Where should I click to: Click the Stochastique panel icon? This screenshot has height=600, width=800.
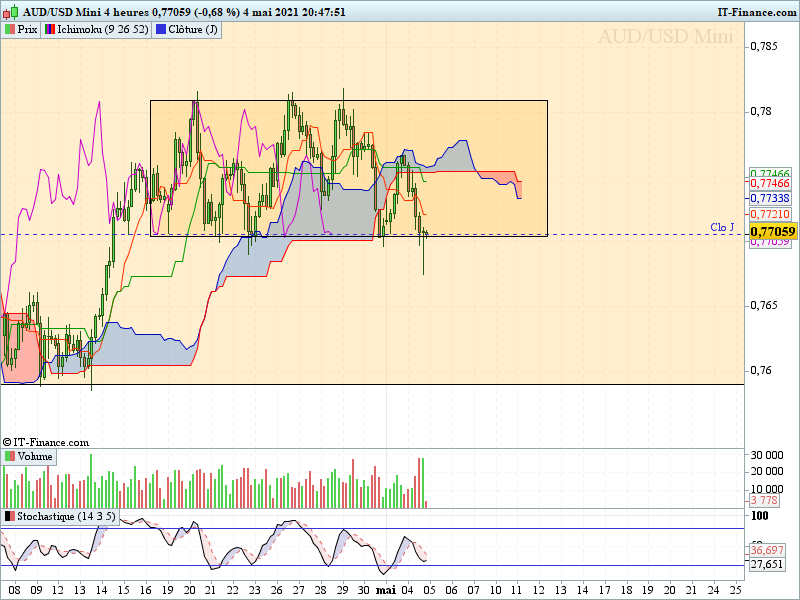[x=10, y=516]
